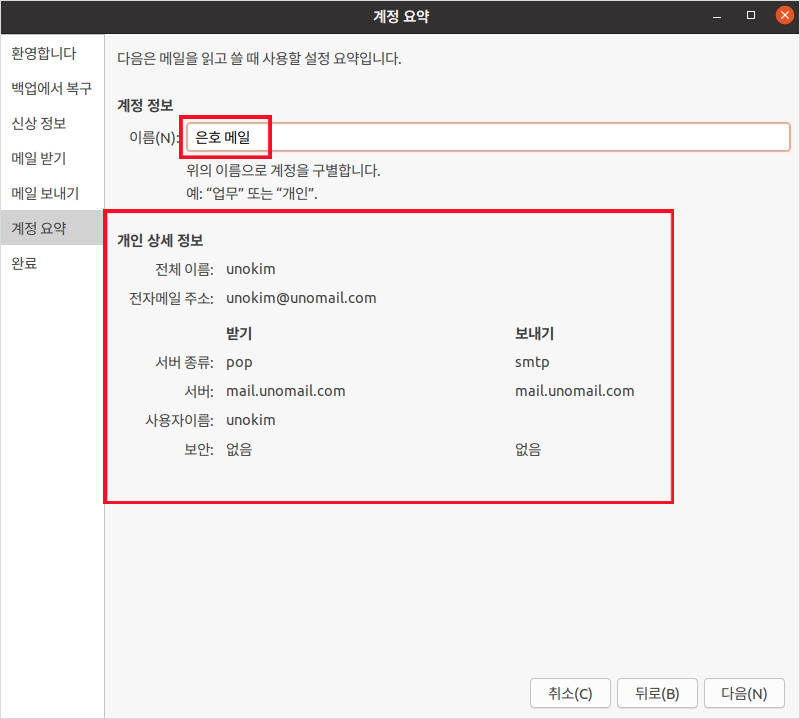Click the example hint 예: "업무" 또는 "개인"

pyautogui.click(x=252, y=193)
